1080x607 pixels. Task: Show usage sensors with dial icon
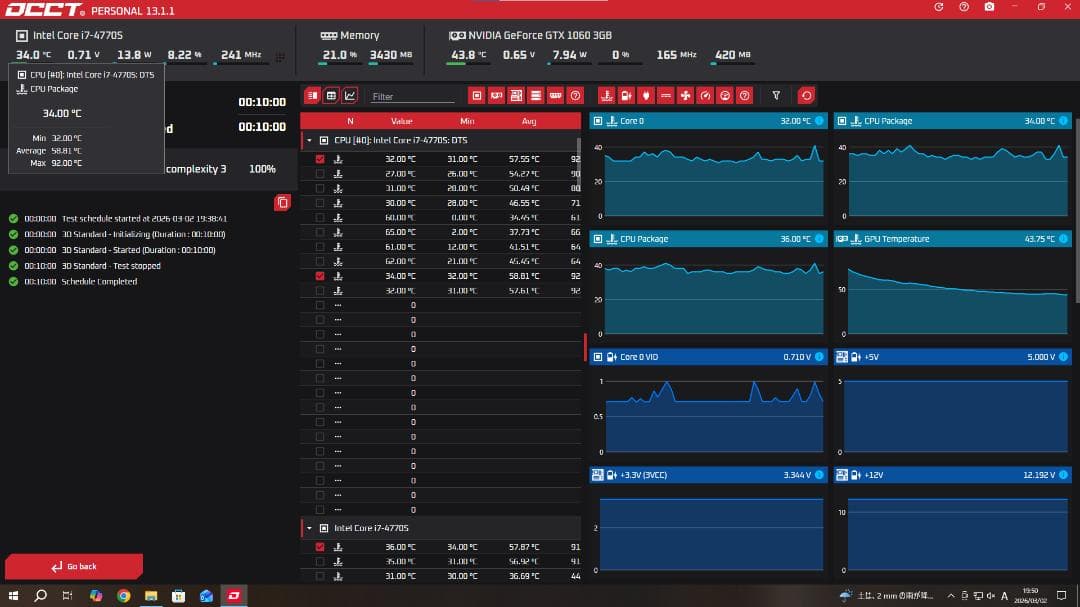click(725, 96)
